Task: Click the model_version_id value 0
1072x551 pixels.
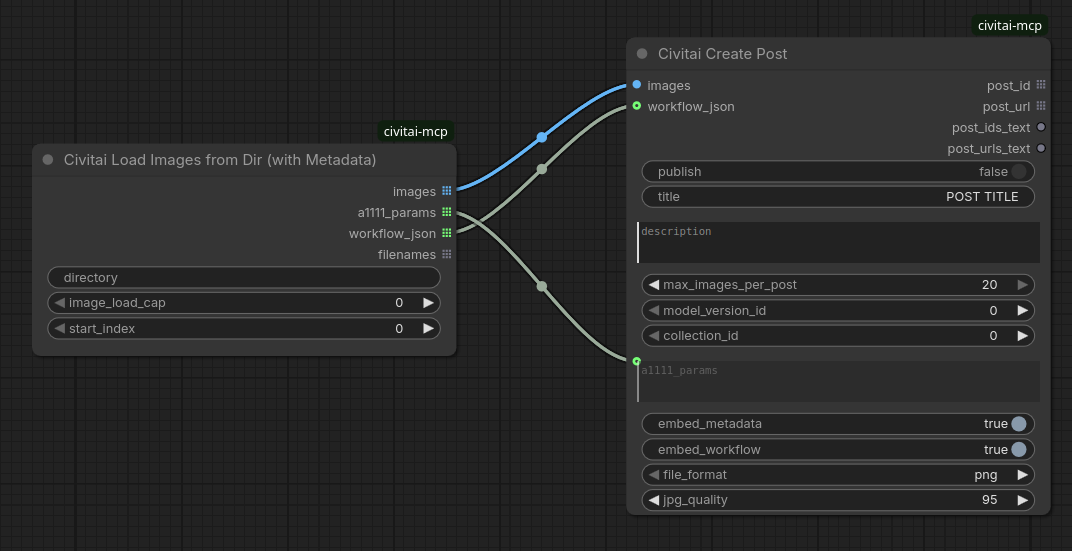Action: [x=993, y=310]
